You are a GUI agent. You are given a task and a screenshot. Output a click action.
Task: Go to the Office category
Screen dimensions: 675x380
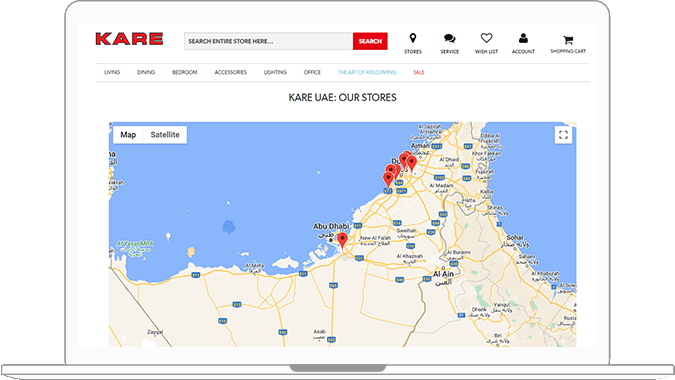tap(312, 72)
